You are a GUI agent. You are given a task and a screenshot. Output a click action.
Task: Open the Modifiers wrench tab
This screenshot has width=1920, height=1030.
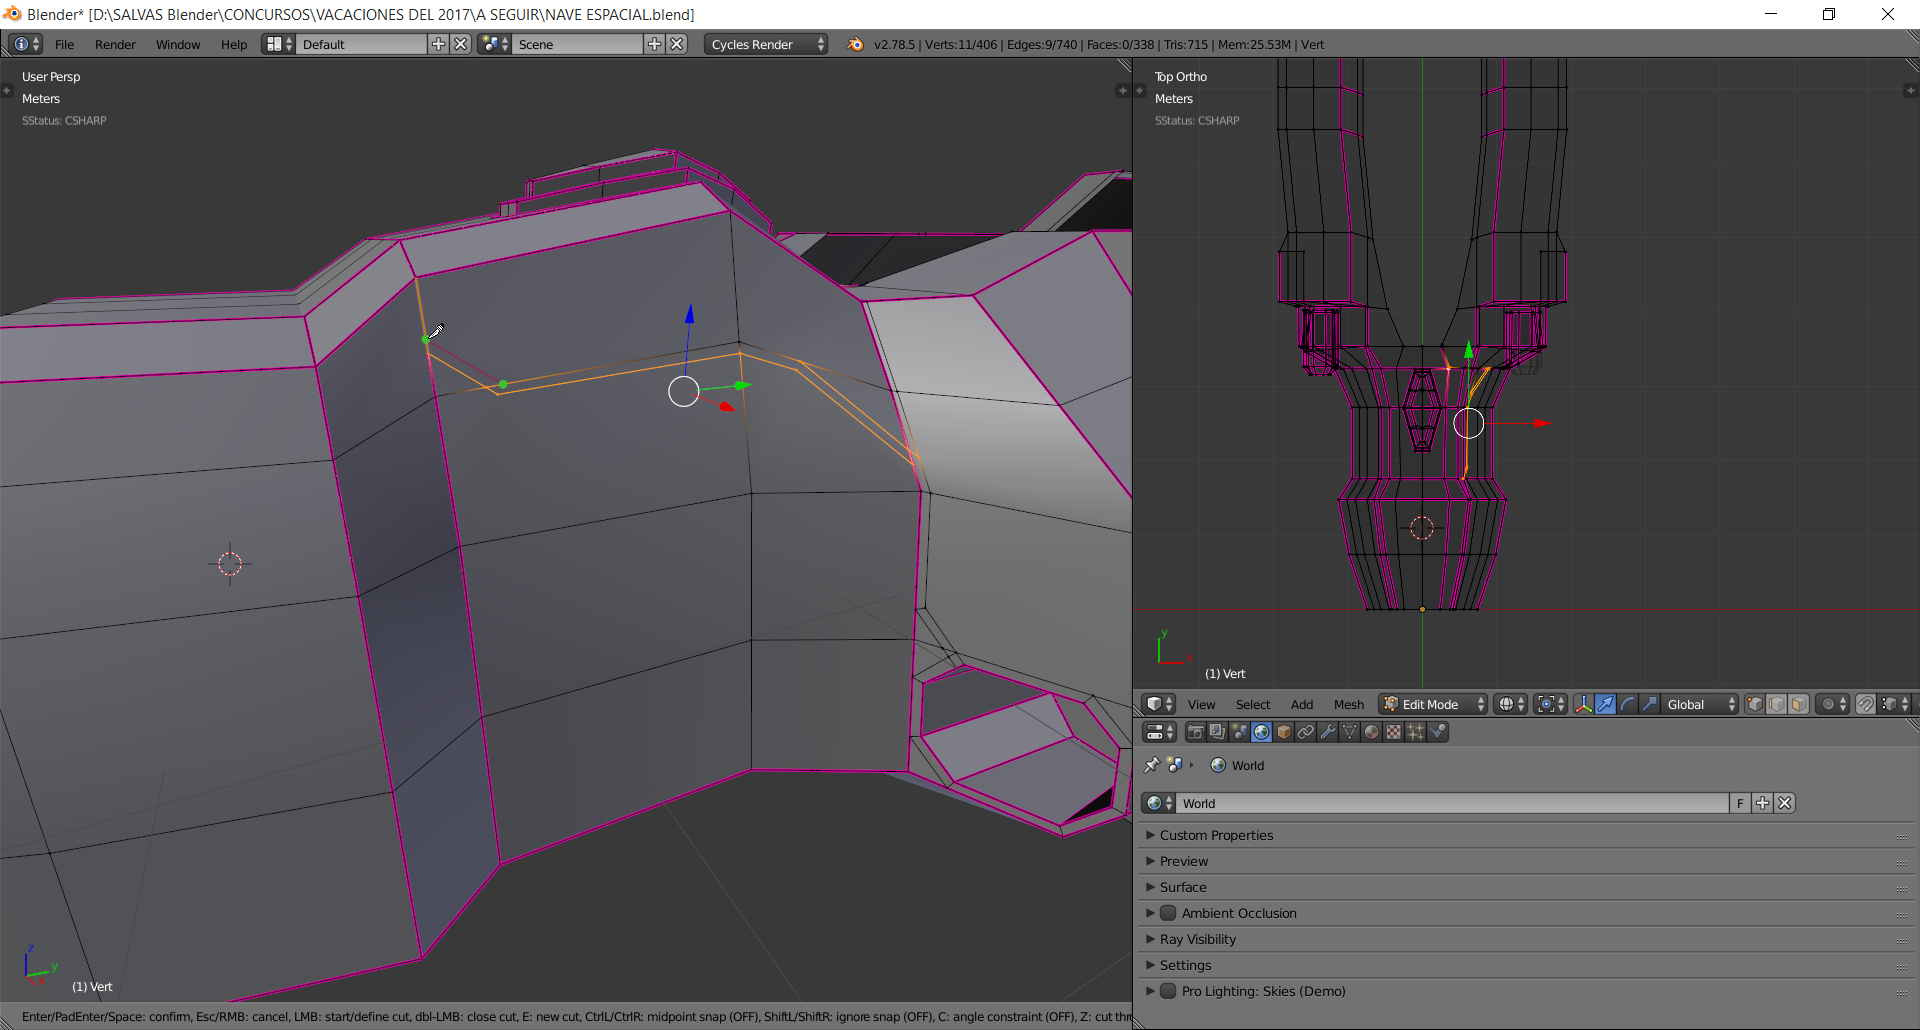(1328, 732)
